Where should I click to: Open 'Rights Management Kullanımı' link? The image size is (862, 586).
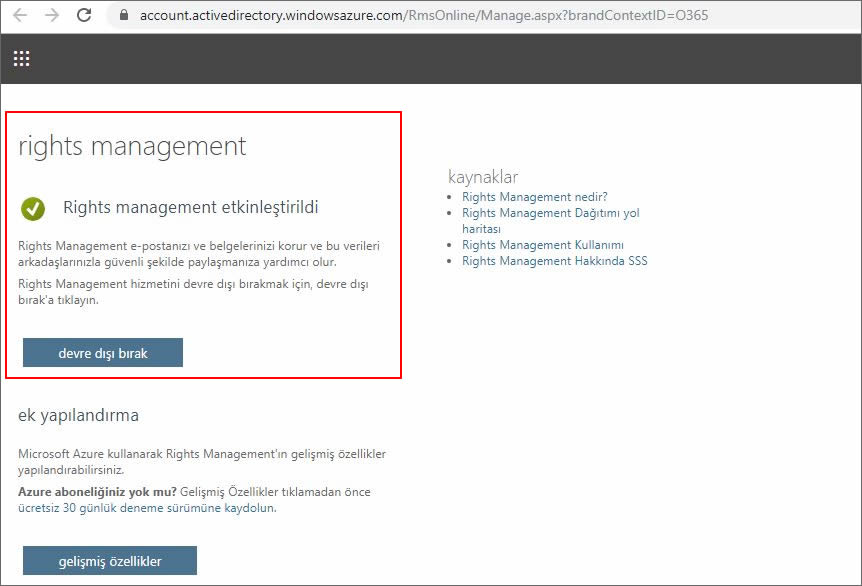coord(543,245)
